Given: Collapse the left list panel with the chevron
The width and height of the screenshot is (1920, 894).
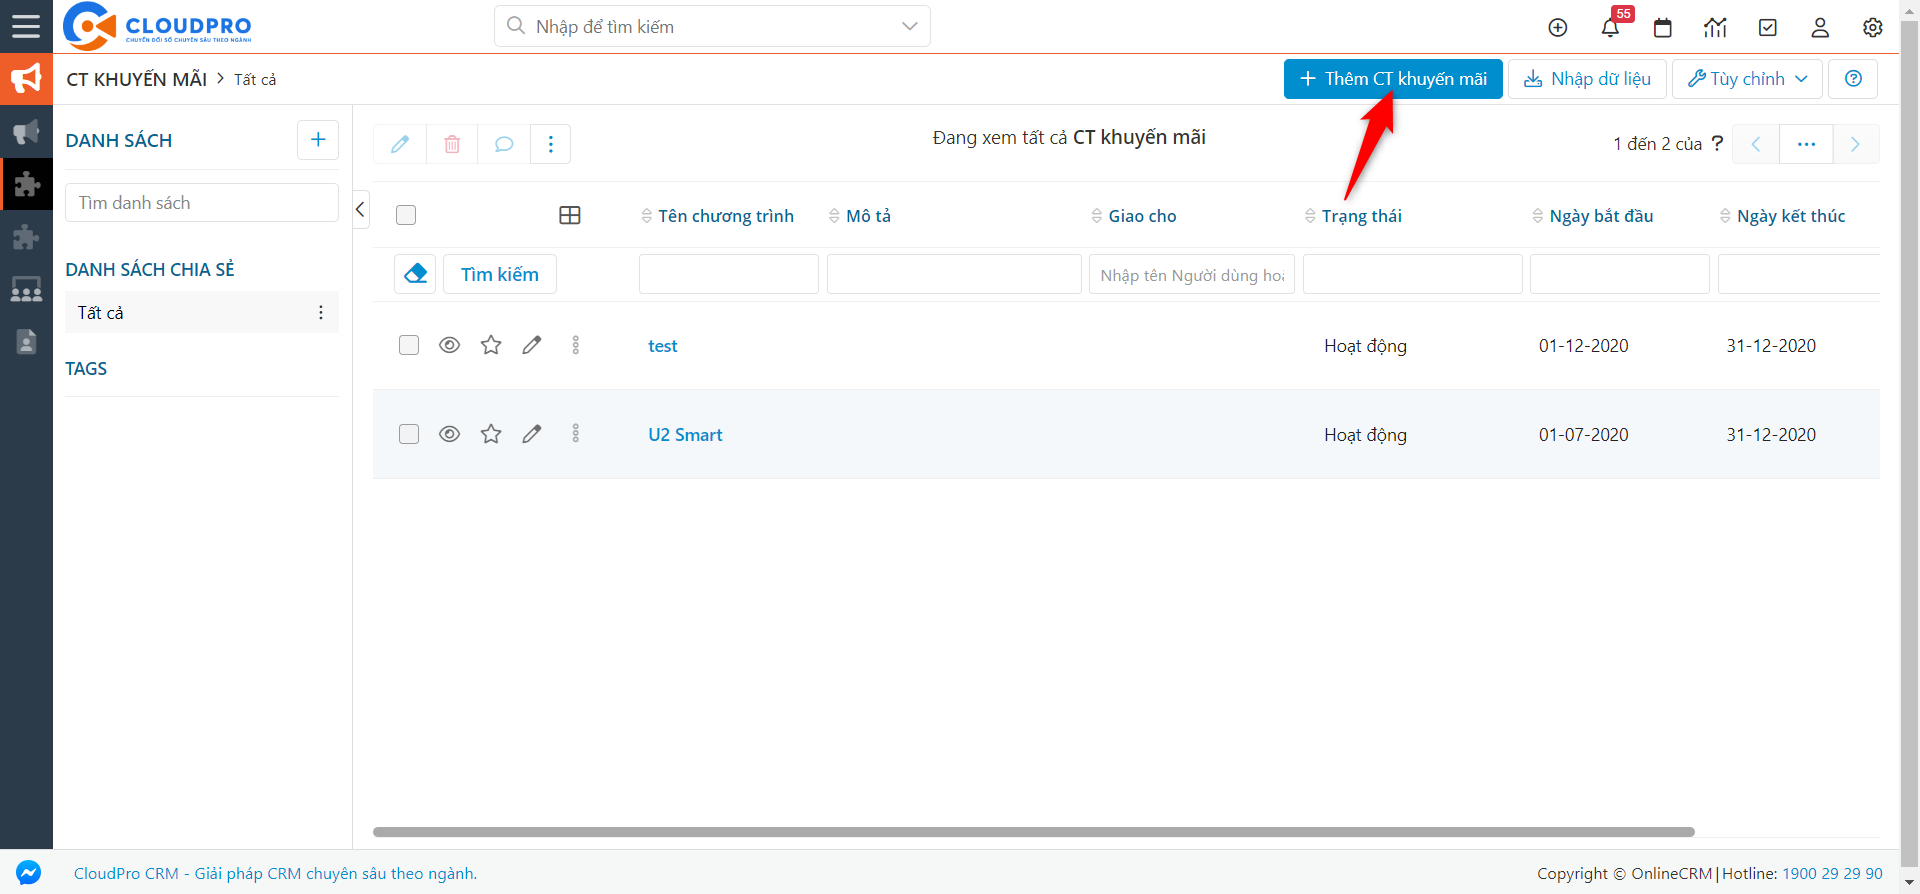Looking at the screenshot, I should (x=361, y=209).
